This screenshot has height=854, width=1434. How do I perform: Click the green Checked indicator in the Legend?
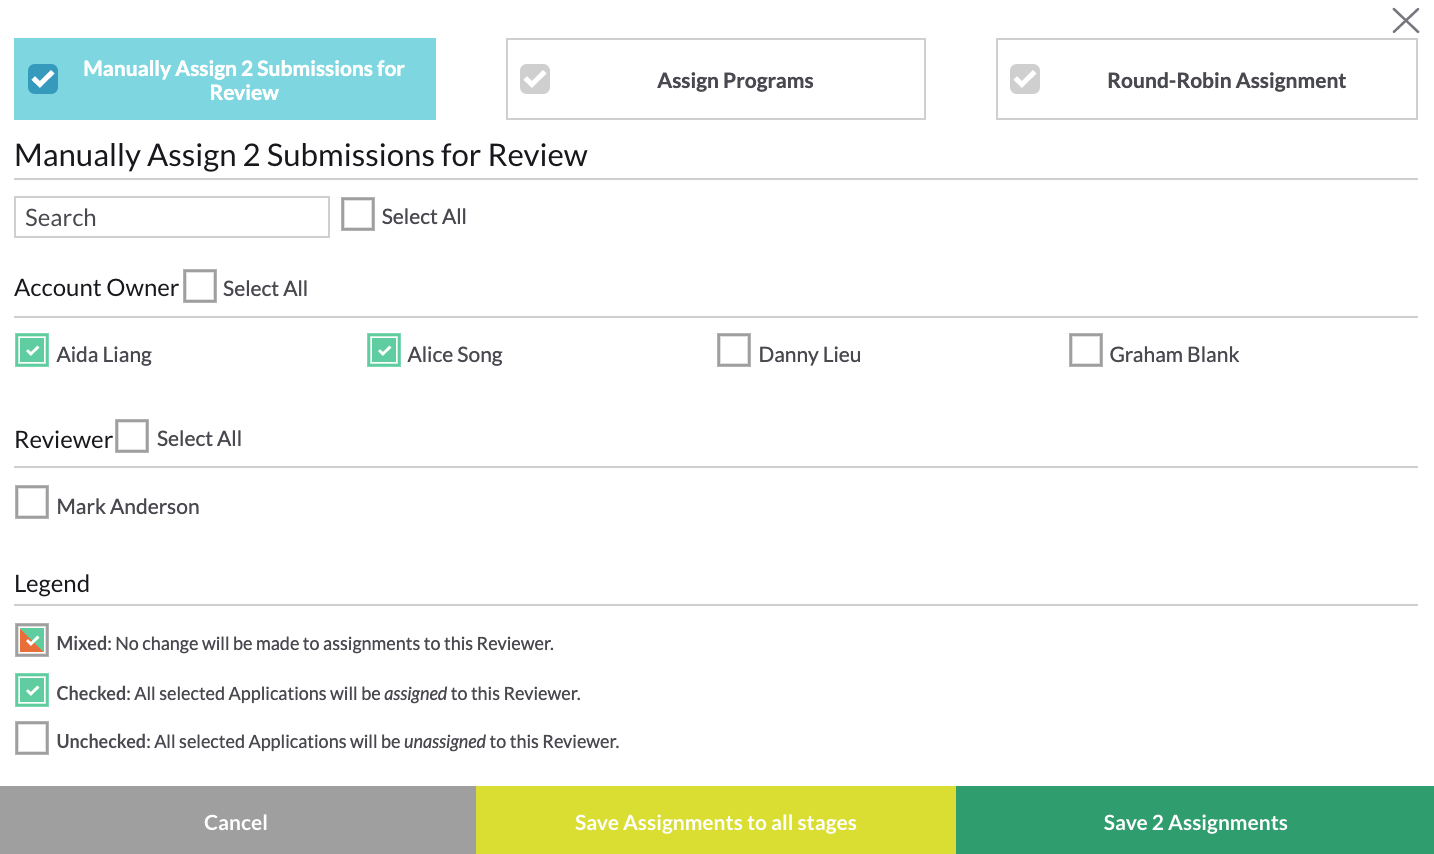pyautogui.click(x=31, y=690)
